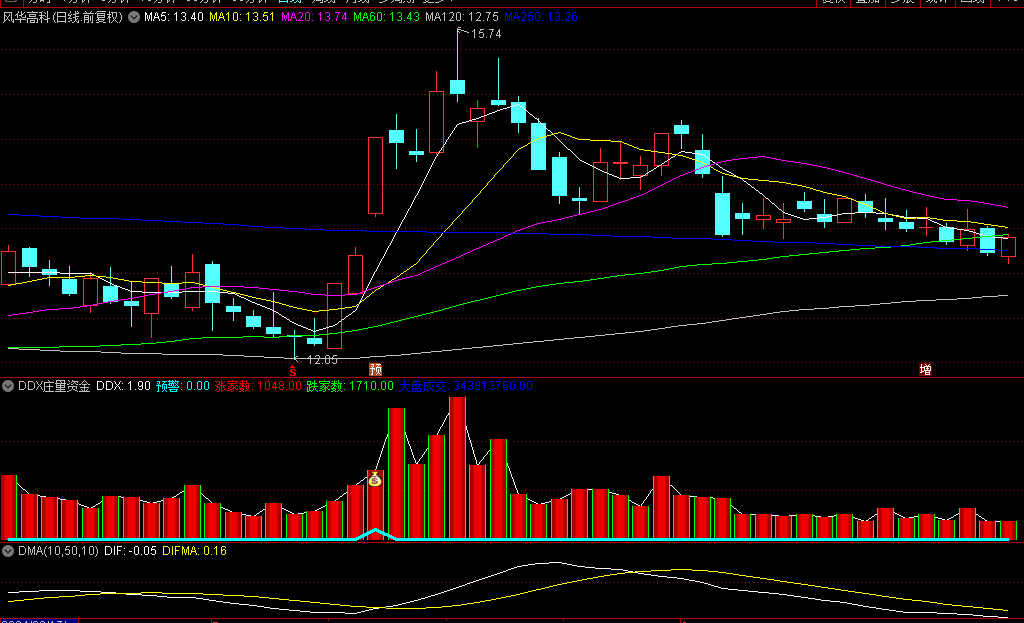Click the 12.05 low price label
This screenshot has width=1024, height=623.
[x=322, y=360]
